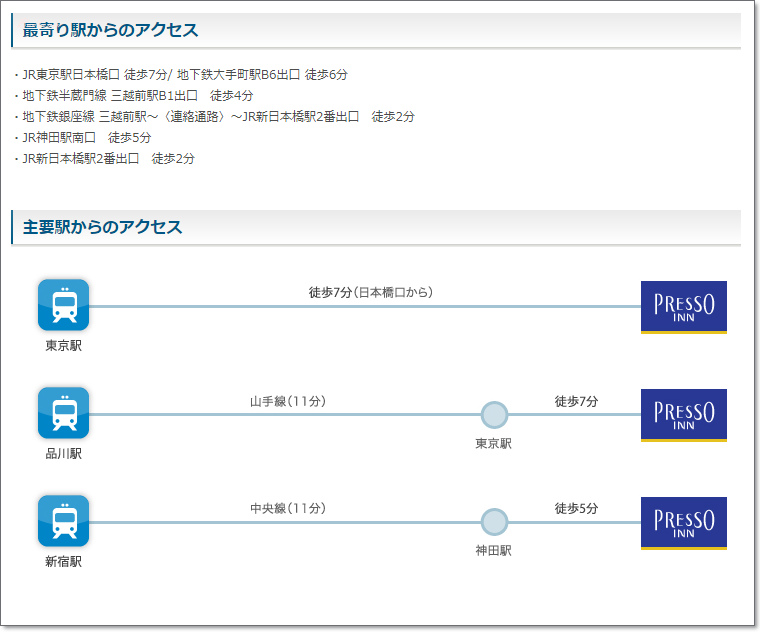
Task: Click the 東京駅 label under the first train icon
Action: (x=64, y=346)
